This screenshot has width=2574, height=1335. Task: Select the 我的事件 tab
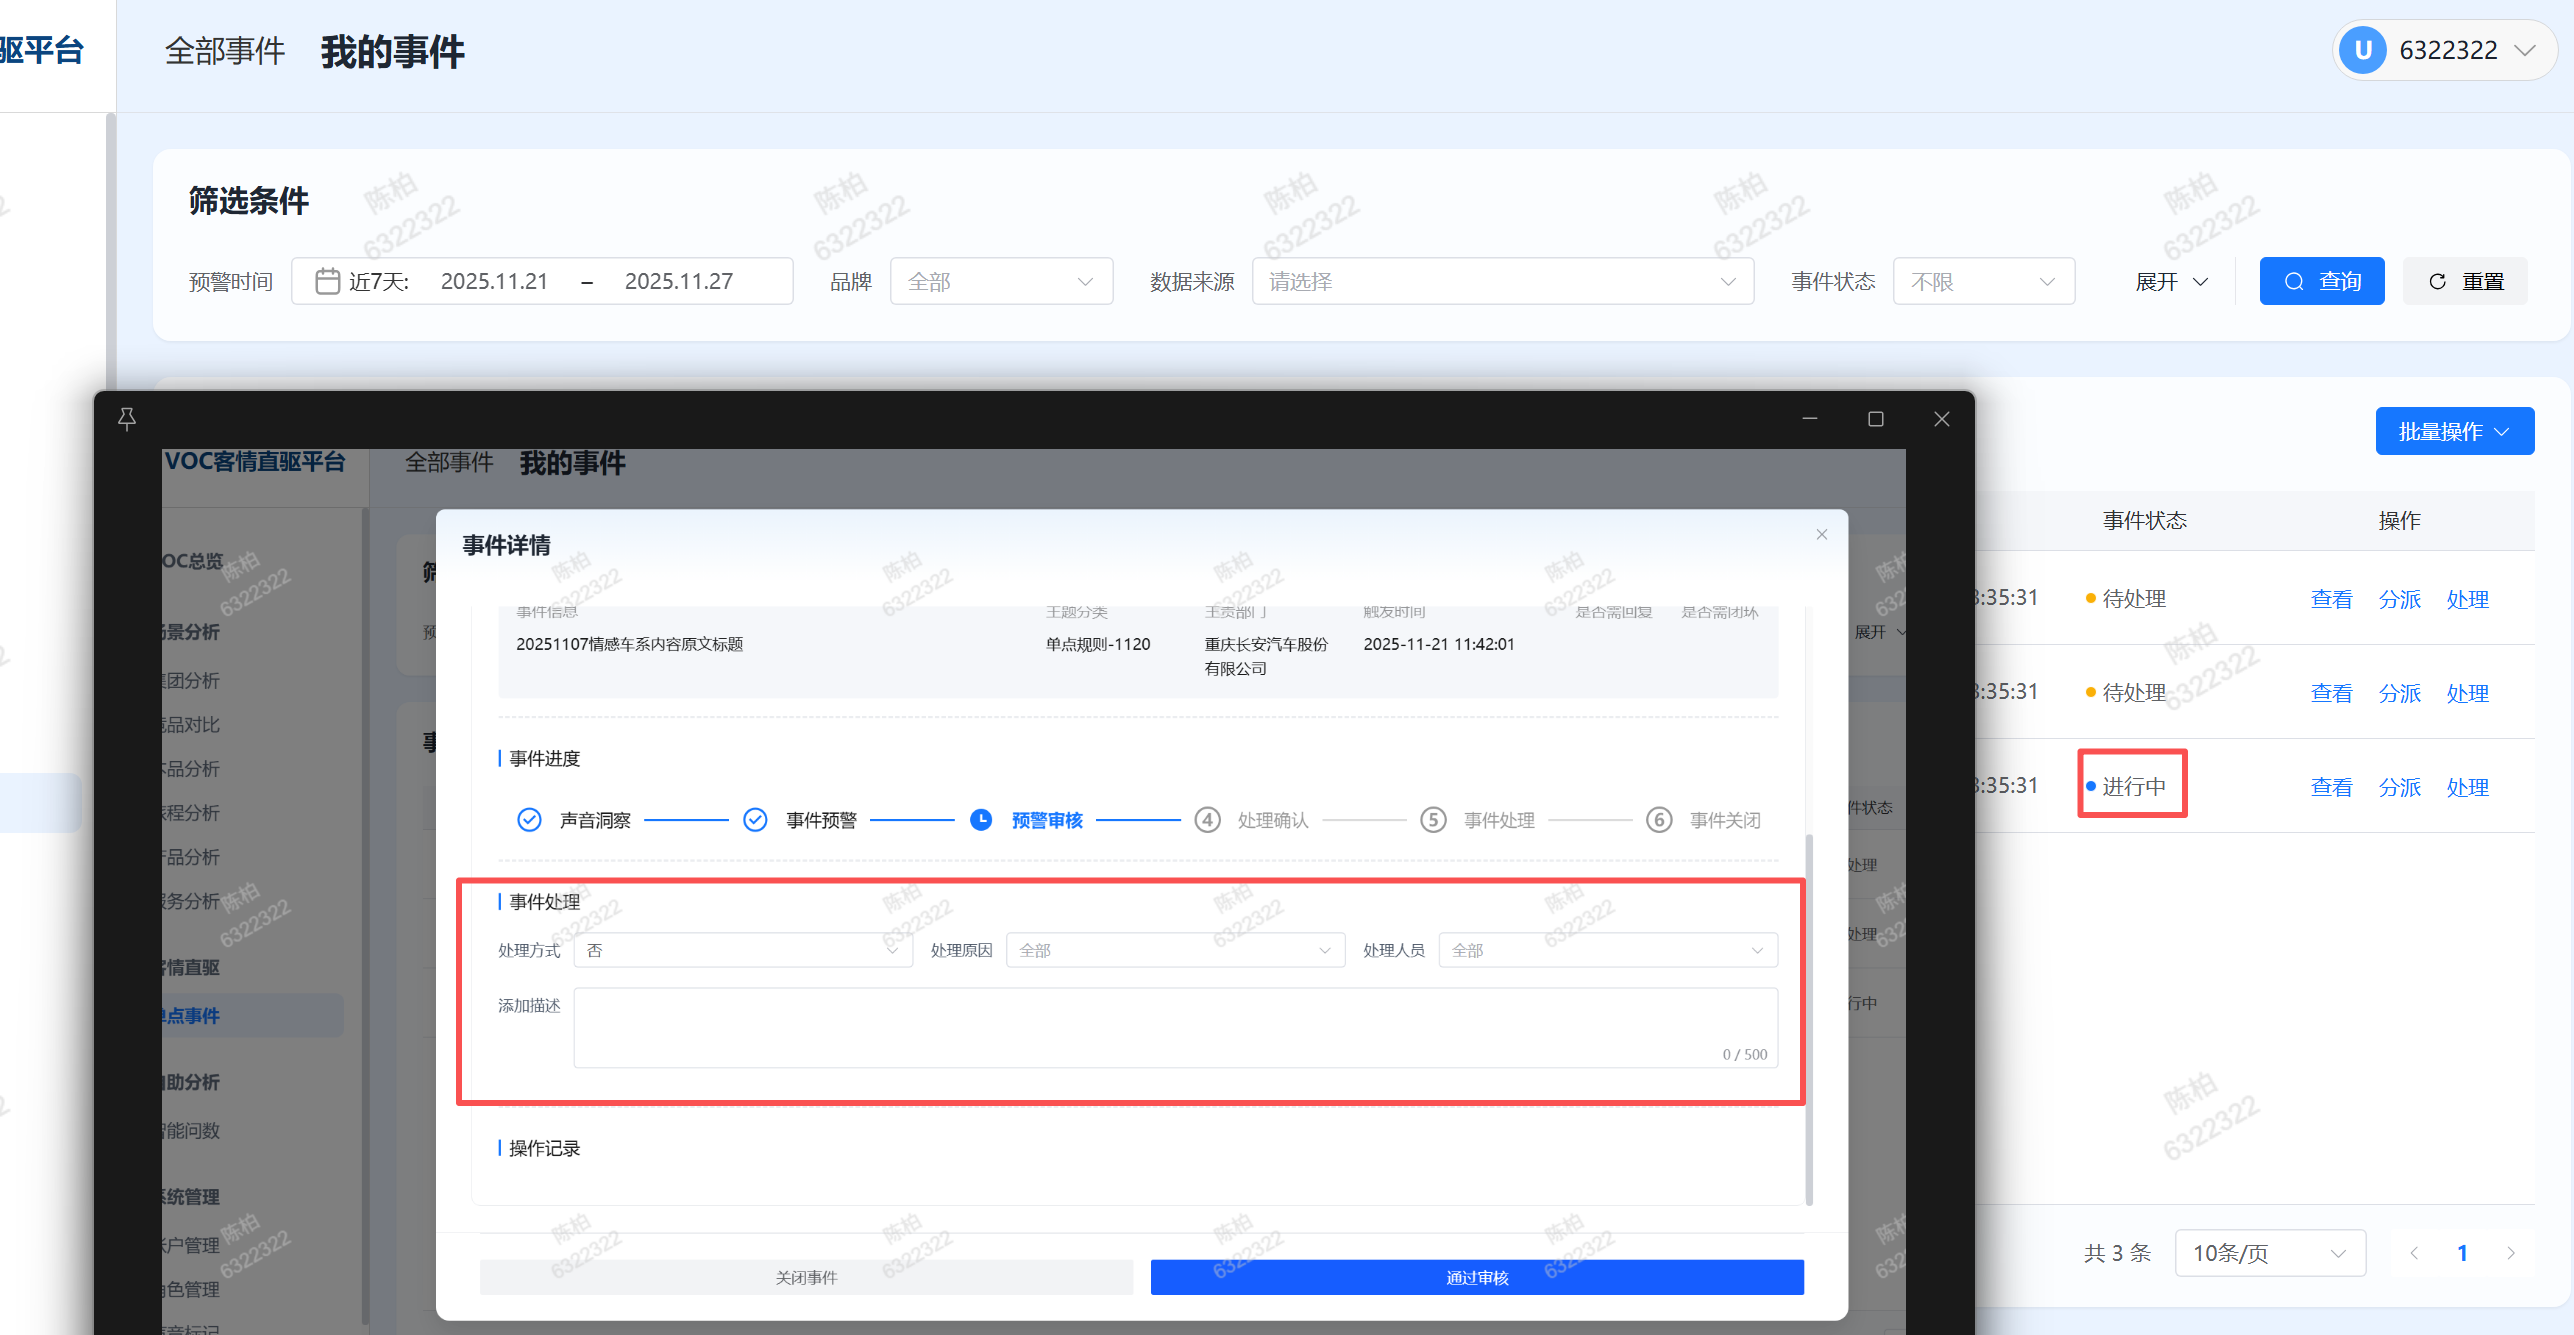tap(393, 51)
